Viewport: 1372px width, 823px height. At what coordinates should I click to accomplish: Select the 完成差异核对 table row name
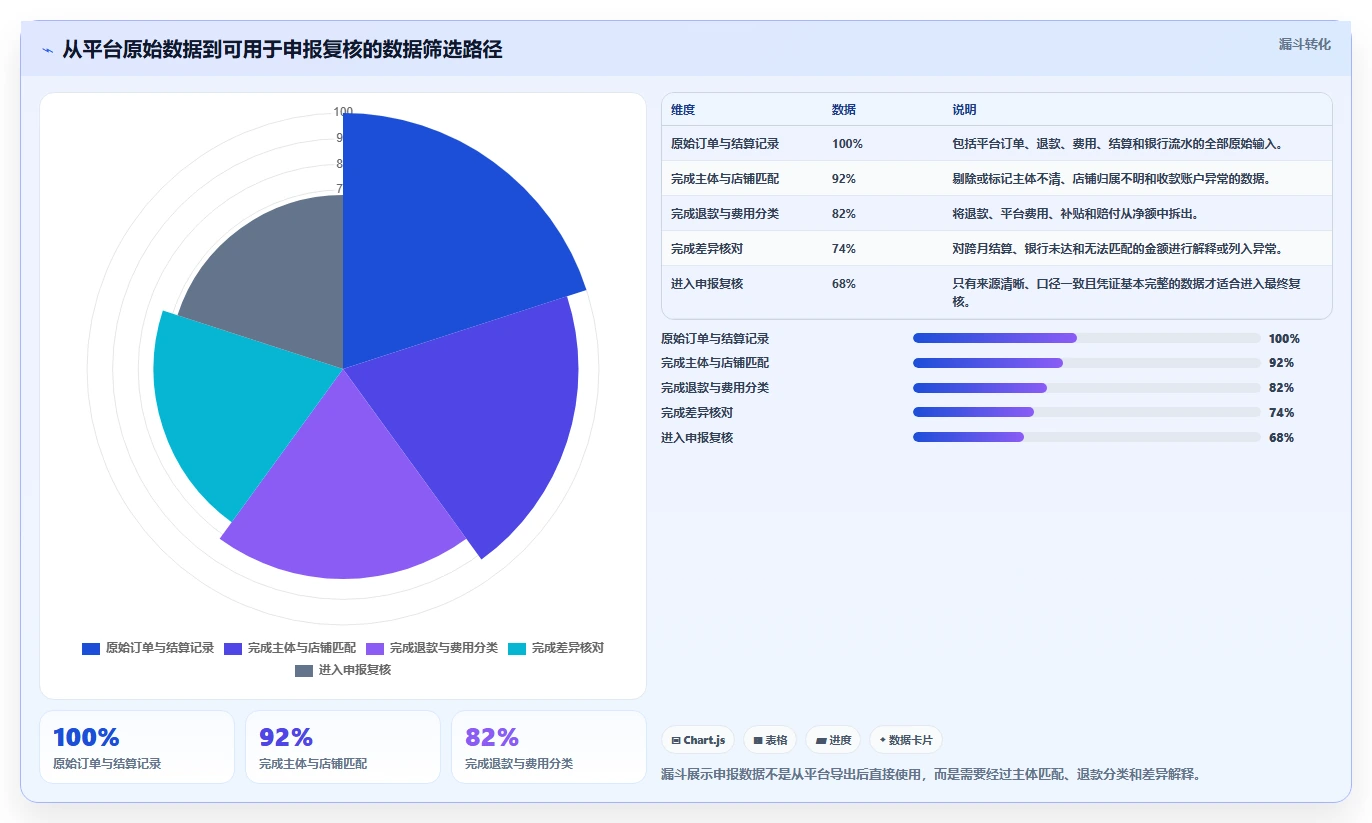coord(707,249)
